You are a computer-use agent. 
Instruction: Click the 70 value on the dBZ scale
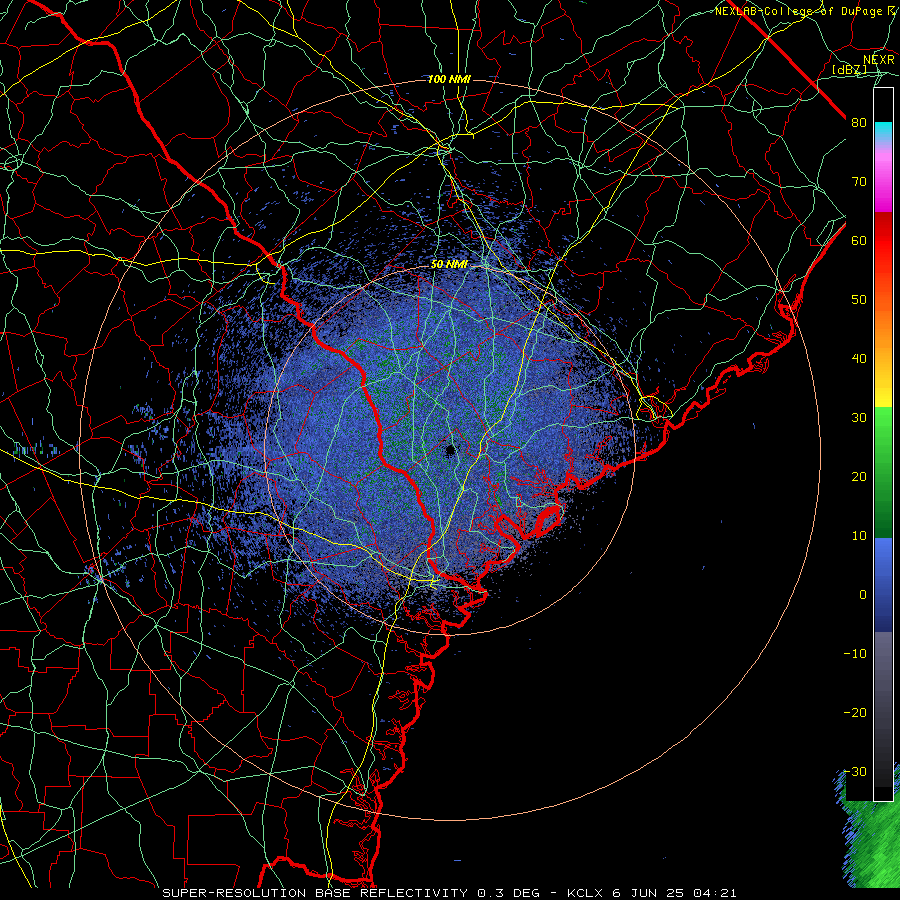click(859, 181)
